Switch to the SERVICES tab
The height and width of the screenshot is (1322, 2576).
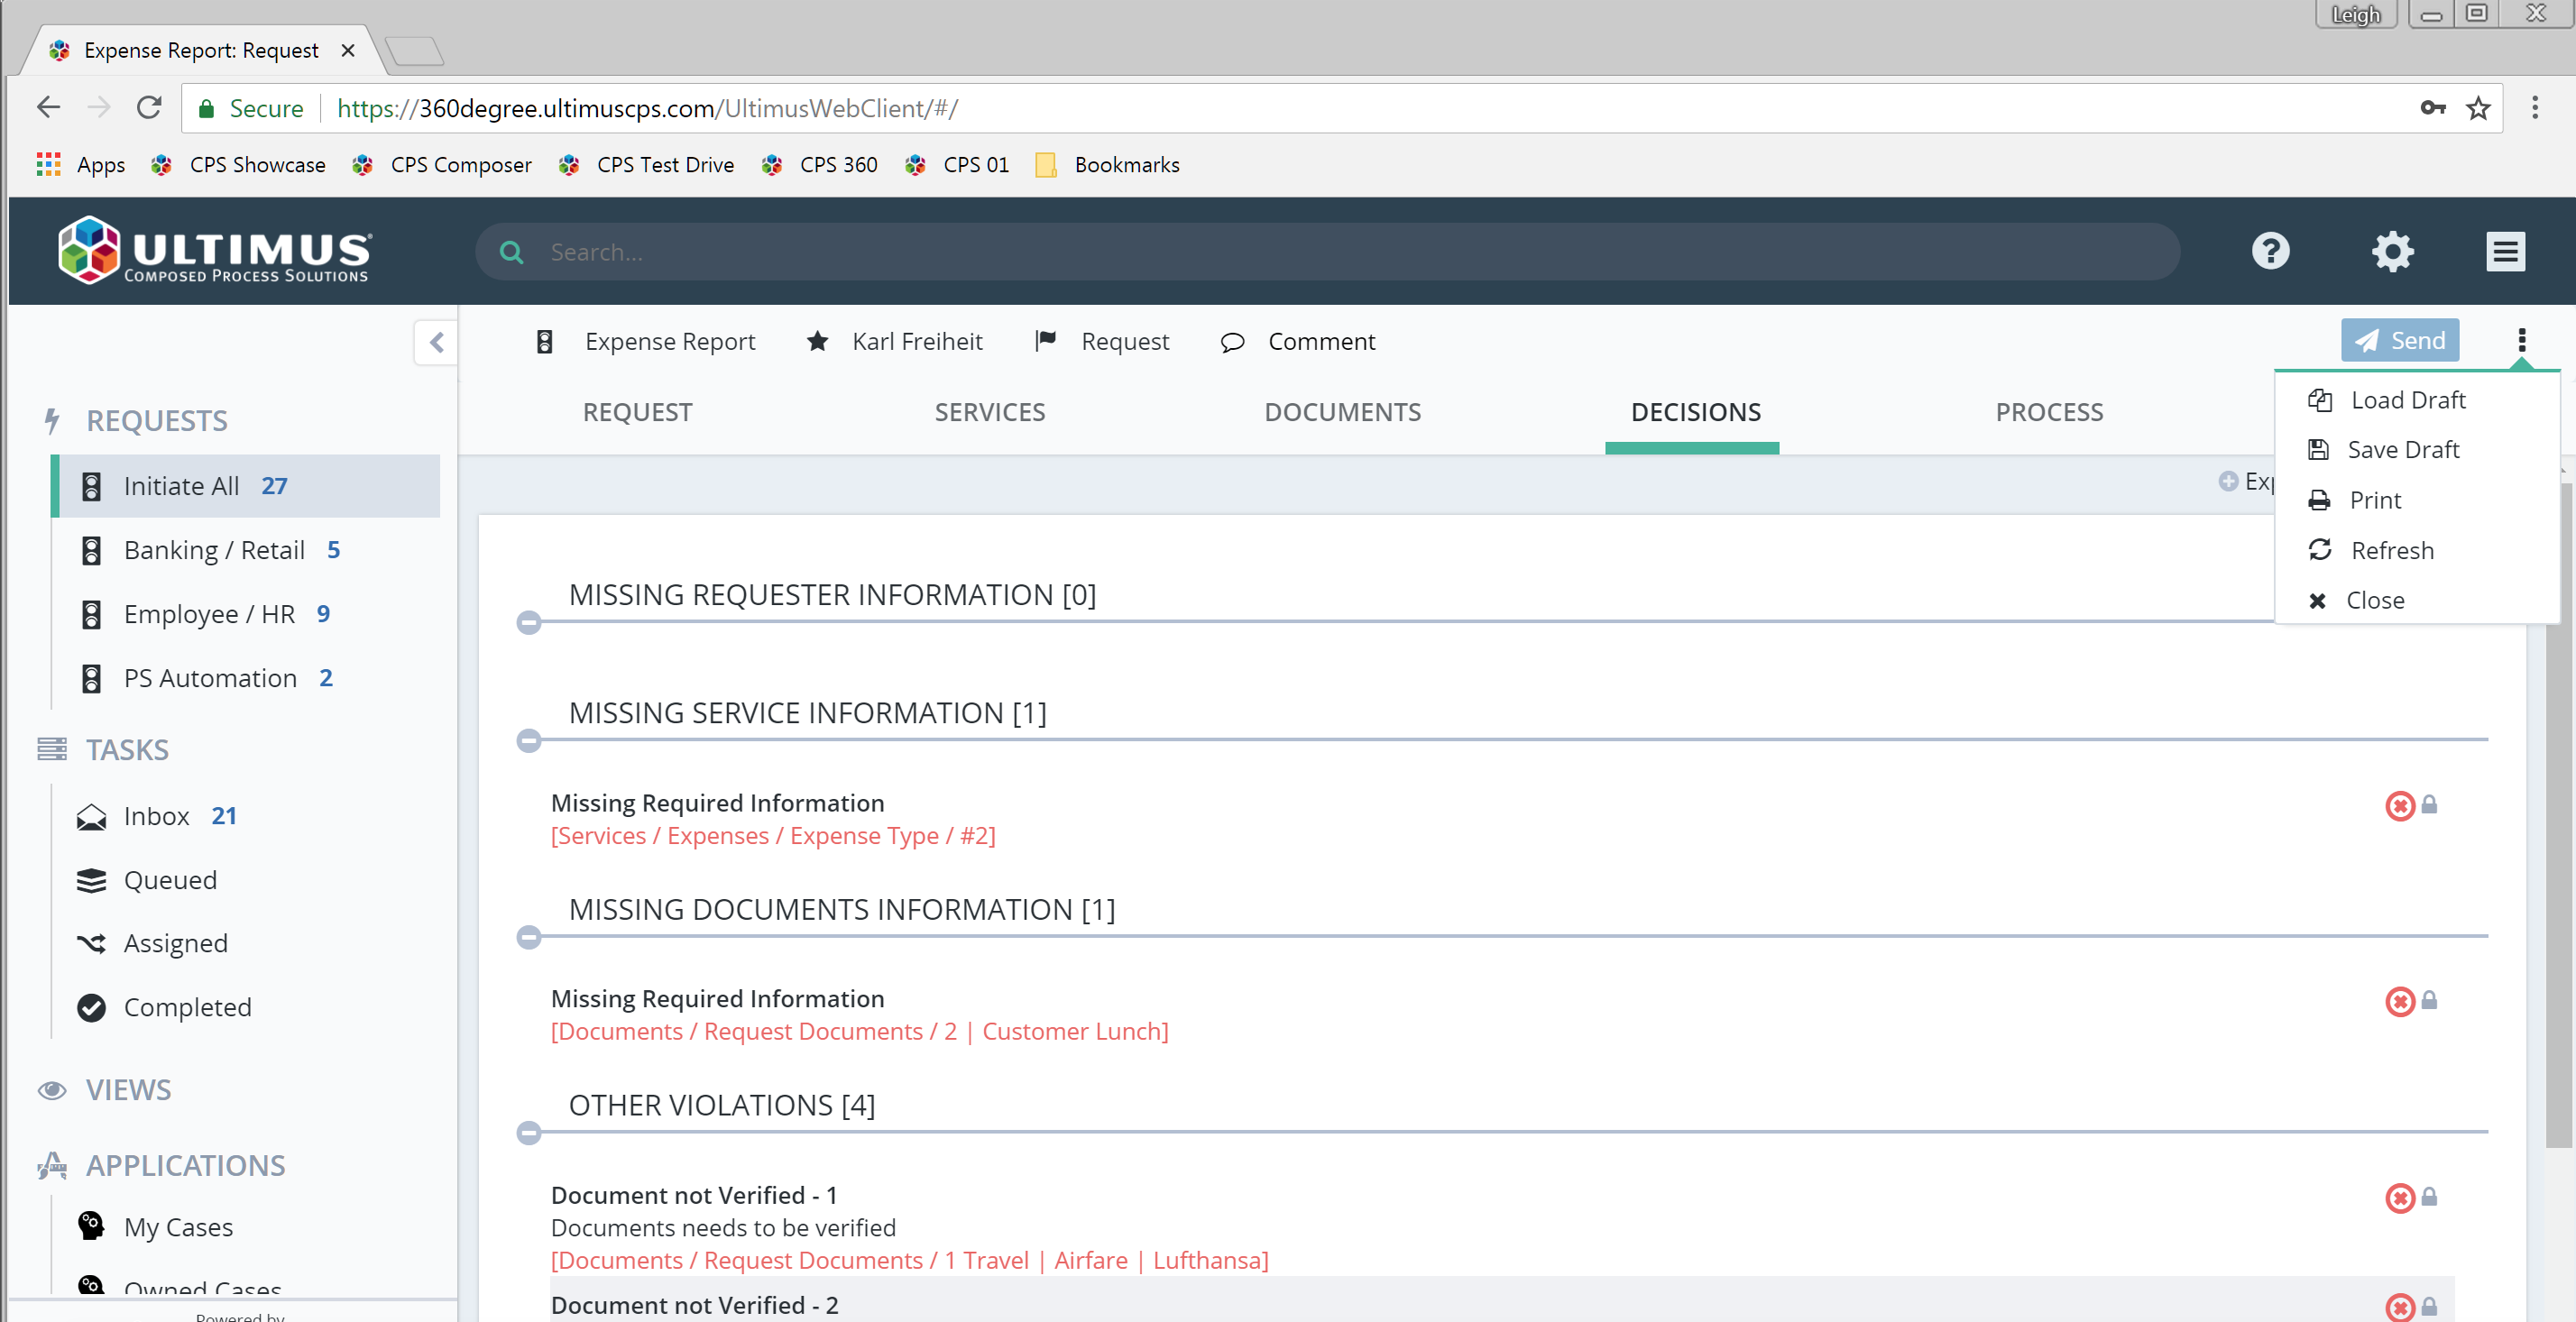(x=990, y=412)
